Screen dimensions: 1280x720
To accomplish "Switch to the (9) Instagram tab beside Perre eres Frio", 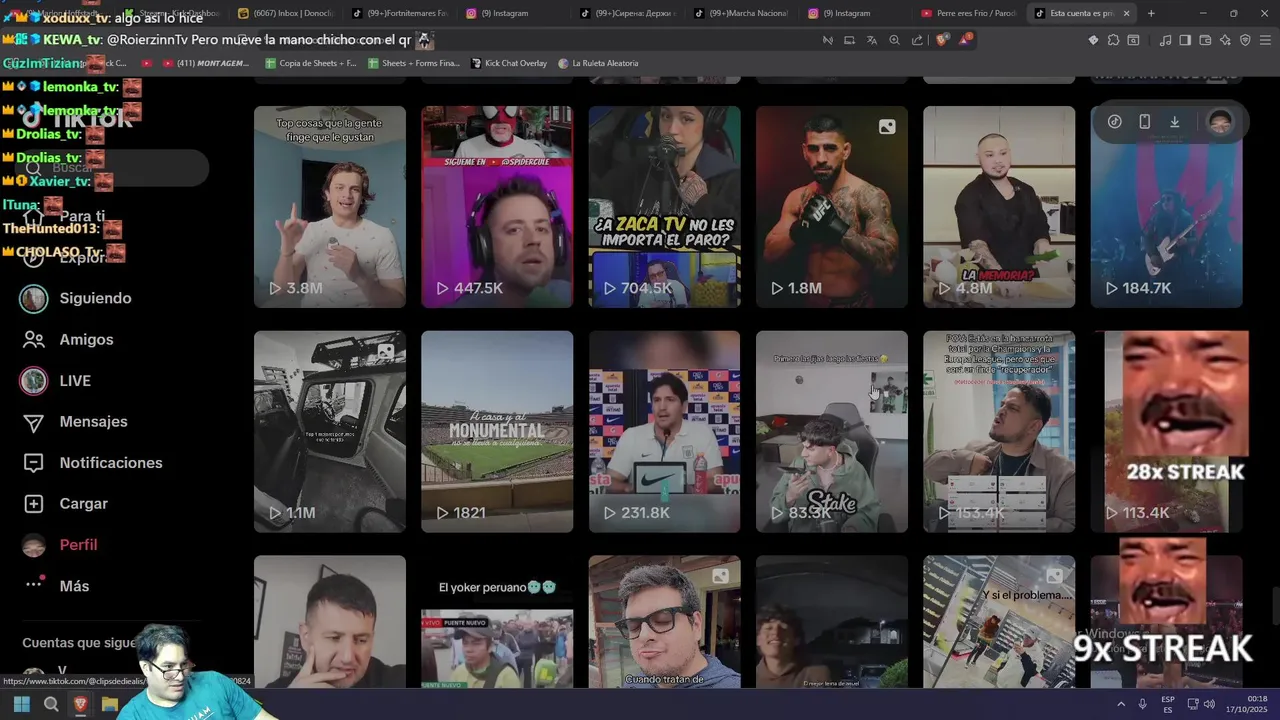I will click(856, 13).
